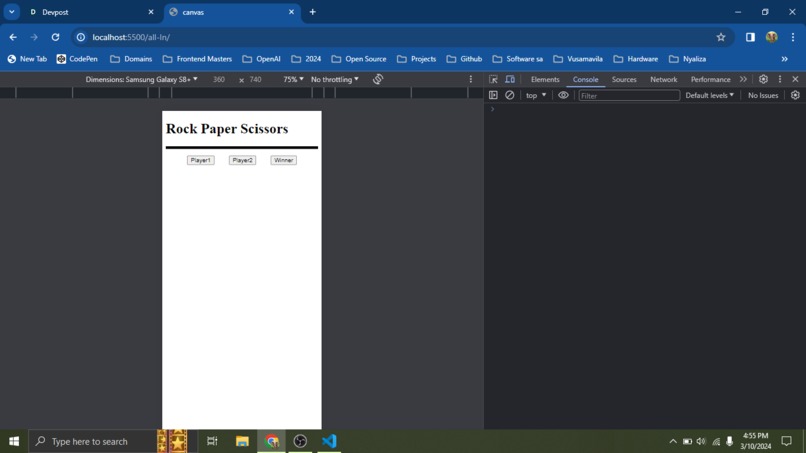Open console settings gear
This screenshot has height=453, width=806.
pyautogui.click(x=795, y=95)
